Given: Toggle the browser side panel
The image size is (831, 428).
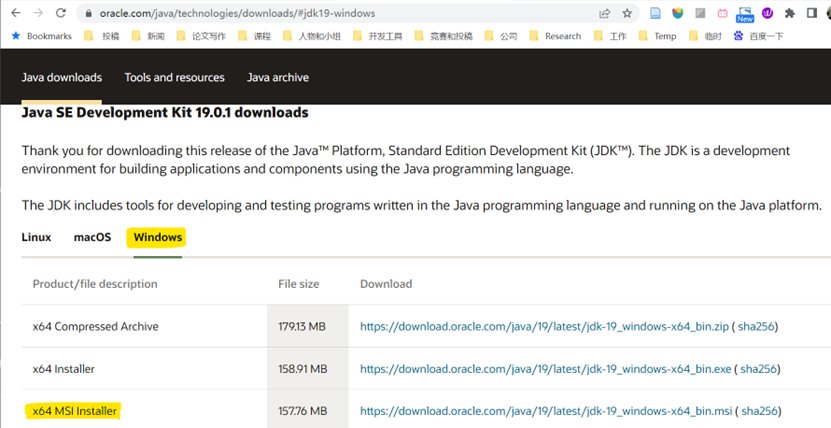Looking at the screenshot, I should coord(812,13).
